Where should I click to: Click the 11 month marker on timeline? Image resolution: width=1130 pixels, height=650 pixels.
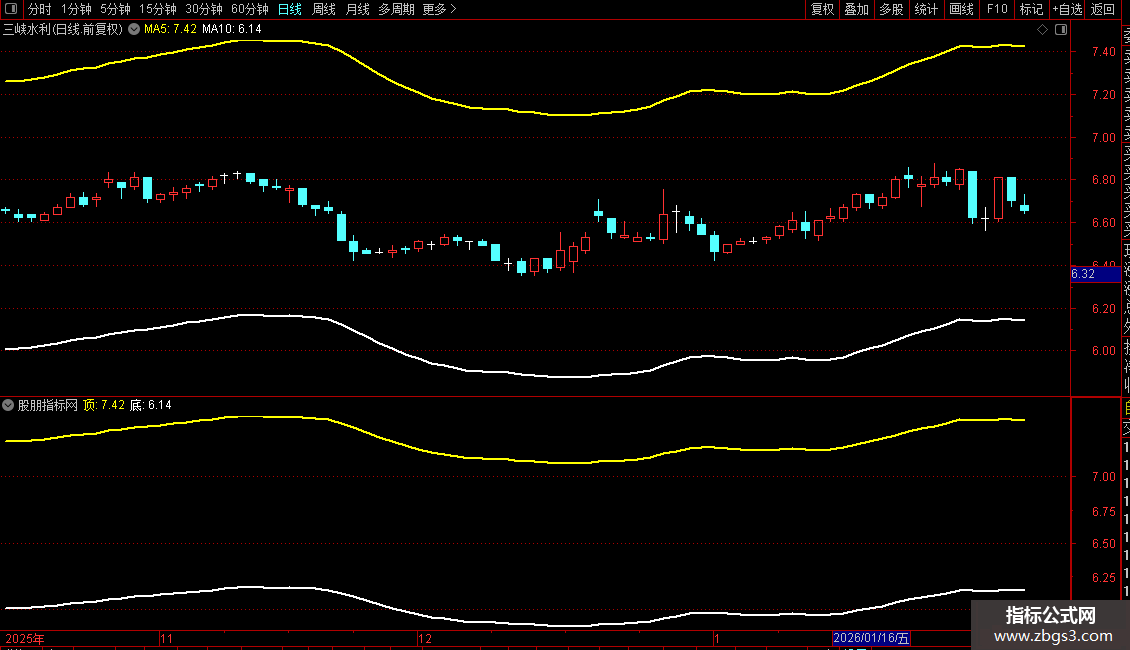(x=166, y=638)
